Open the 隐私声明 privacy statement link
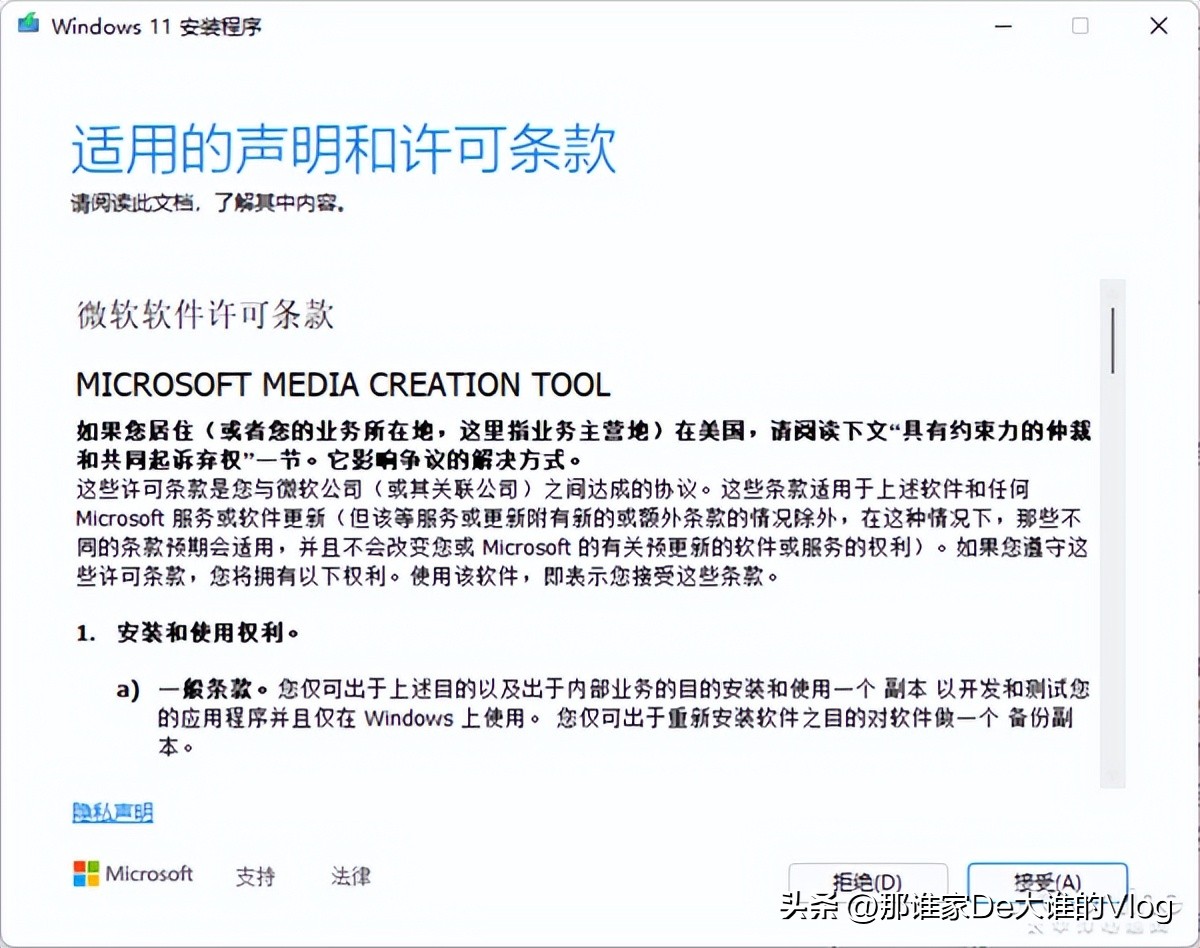Image resolution: width=1200 pixels, height=948 pixels. click(112, 812)
